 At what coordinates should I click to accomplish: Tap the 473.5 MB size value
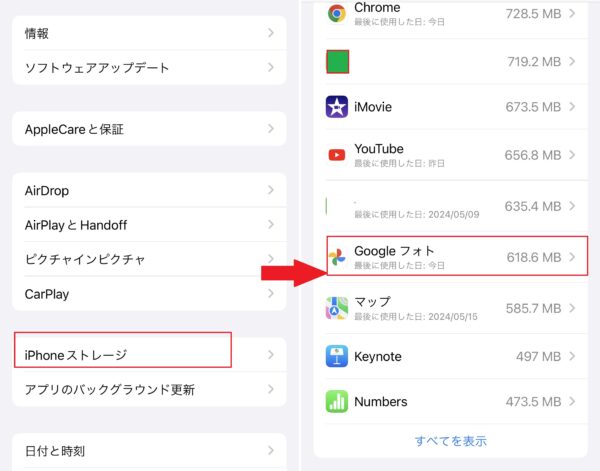coord(533,401)
